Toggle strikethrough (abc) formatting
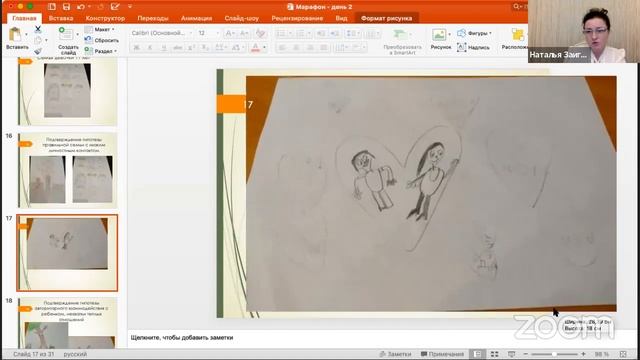The width and height of the screenshot is (640, 360). (x=178, y=48)
